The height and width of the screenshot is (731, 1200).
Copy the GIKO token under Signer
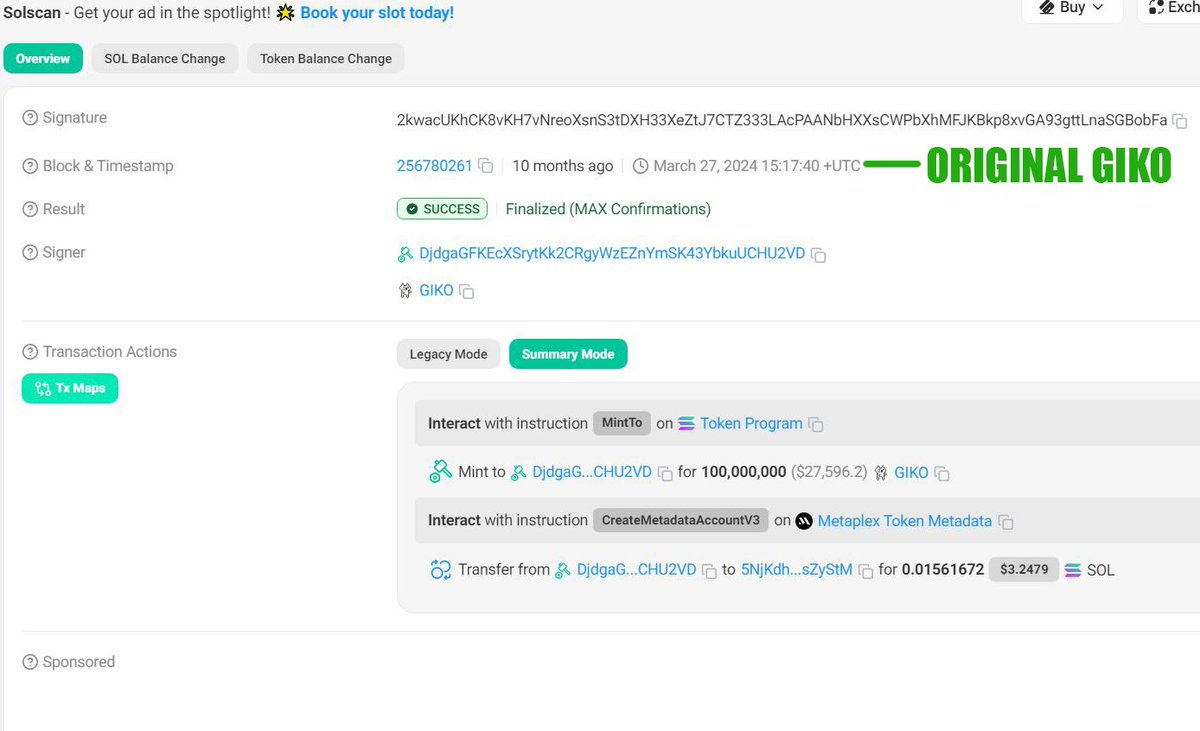(466, 292)
